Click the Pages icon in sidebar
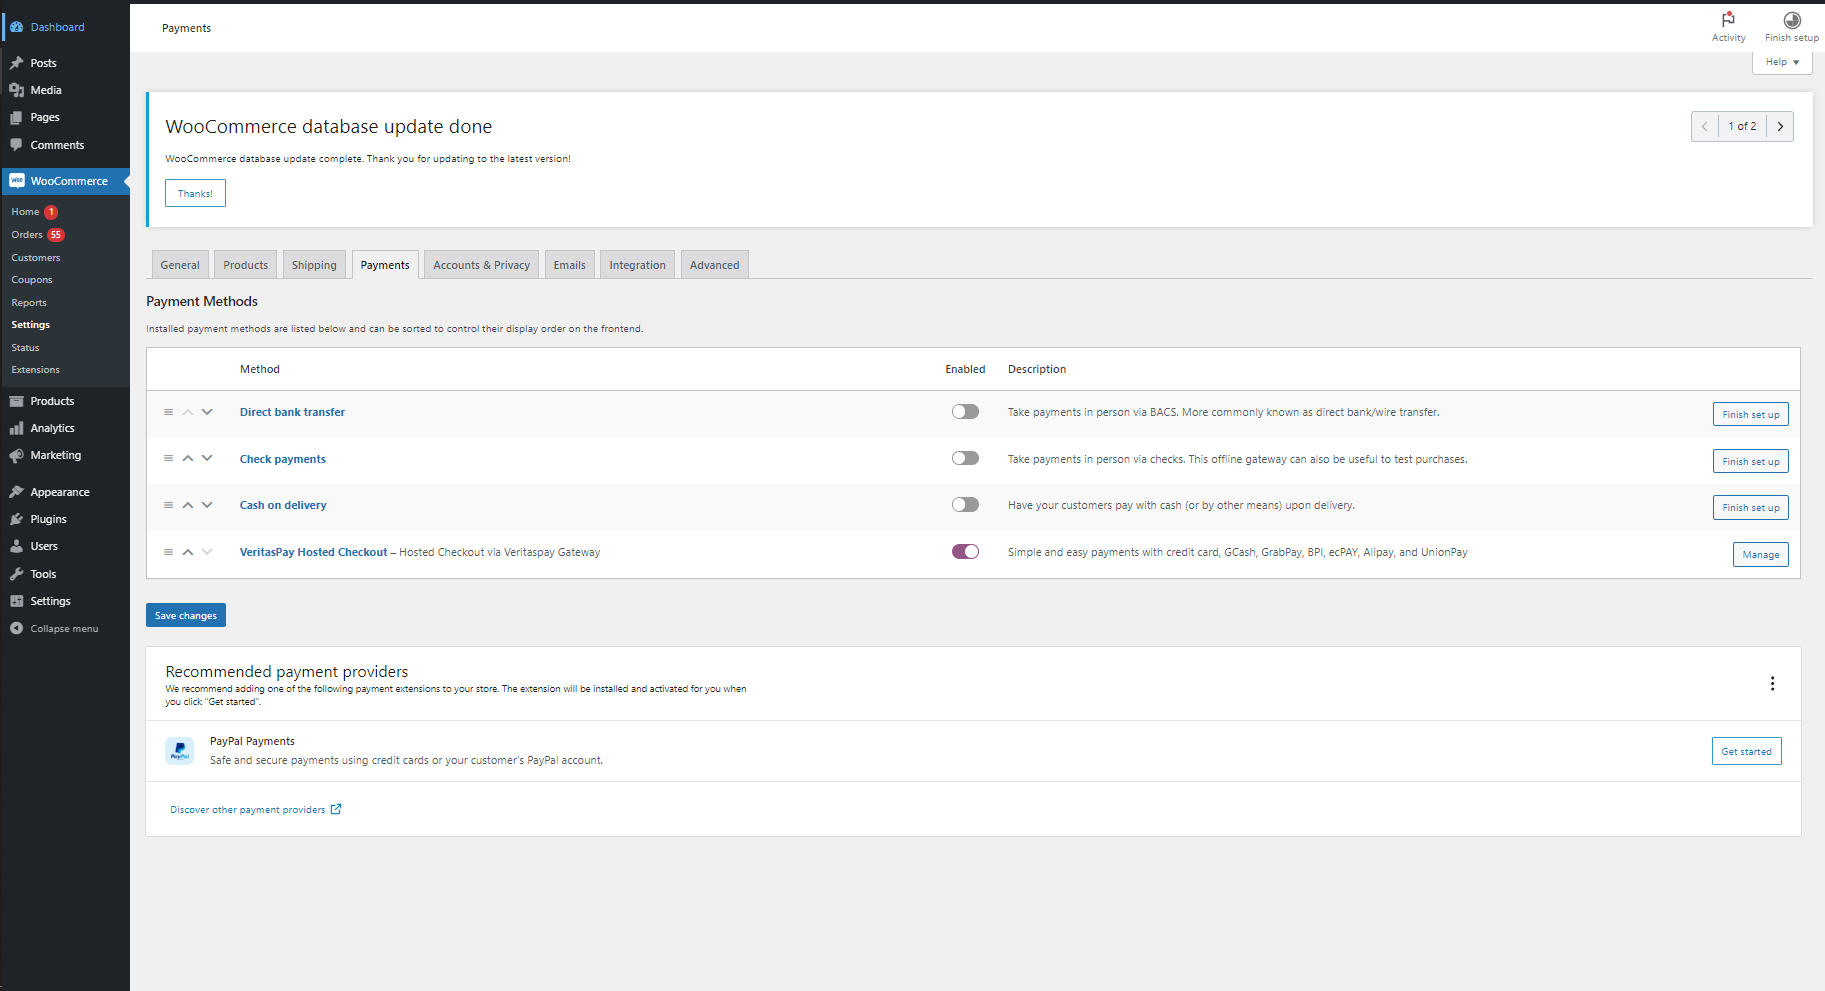Image resolution: width=1825 pixels, height=991 pixels. [16, 117]
